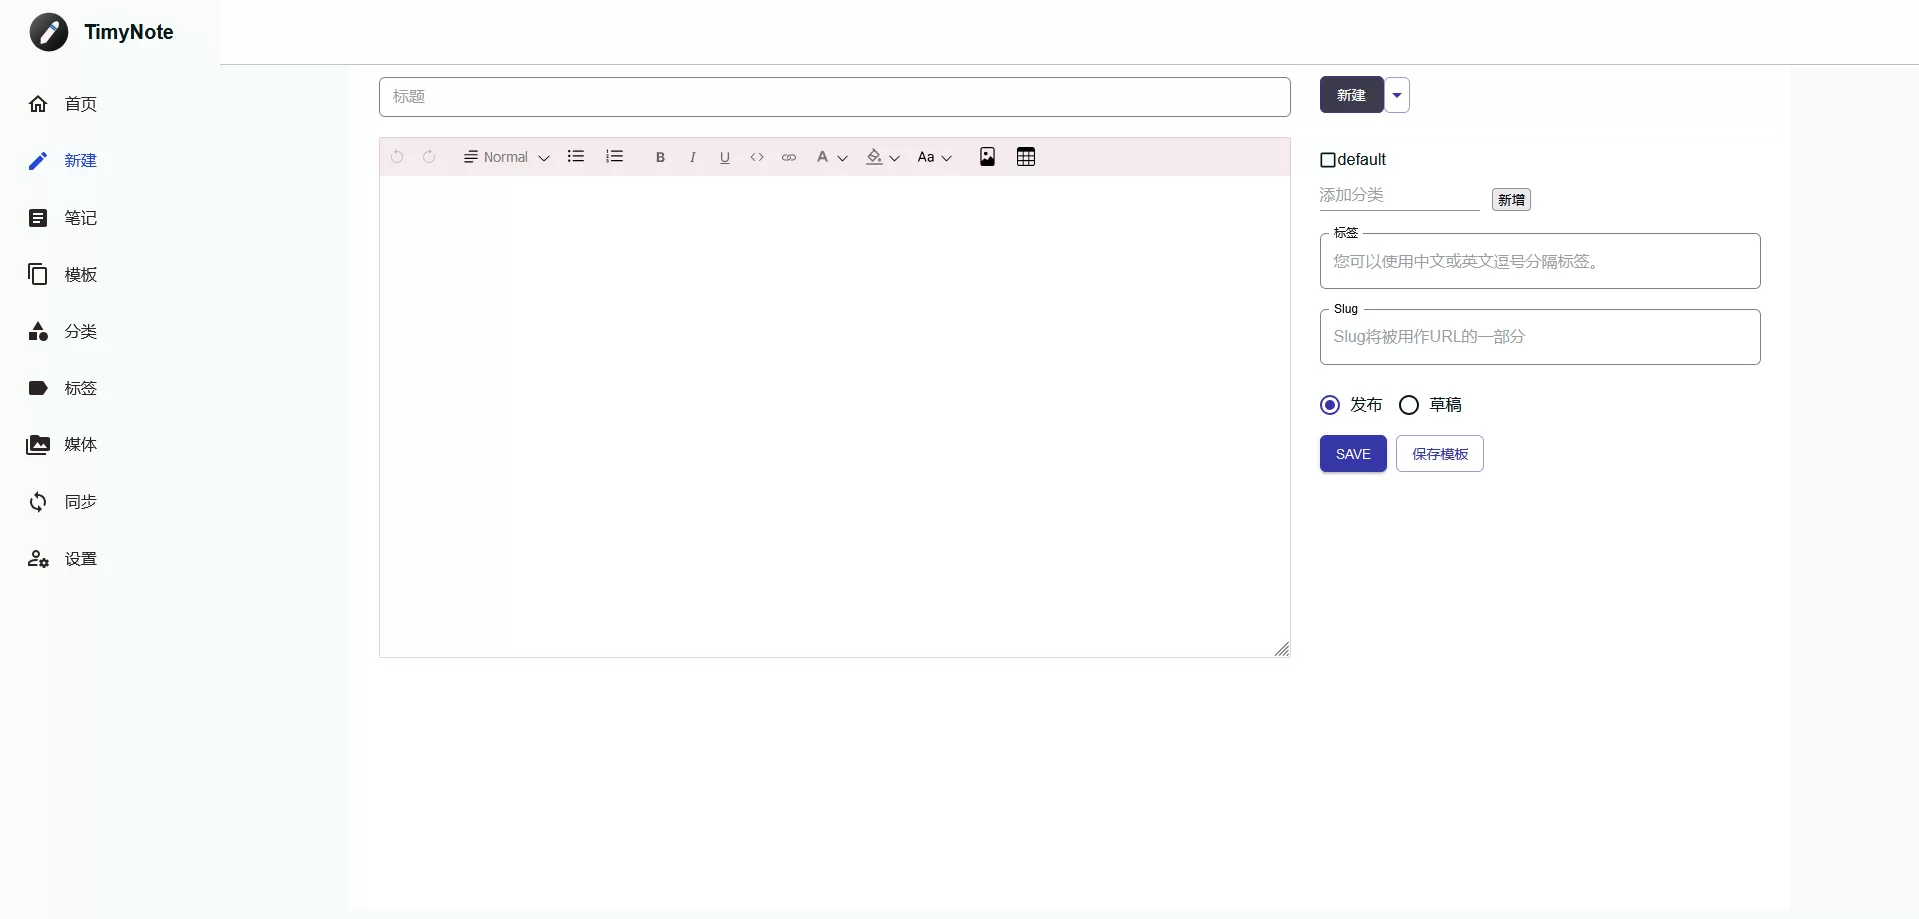The image size is (1919, 919).
Task: Open the font size Aa dropdown
Action: pos(934,157)
